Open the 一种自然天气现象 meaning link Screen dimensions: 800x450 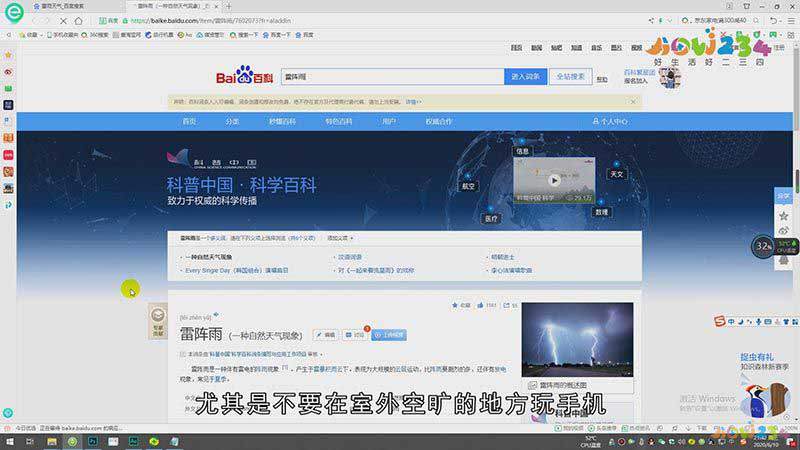(209, 257)
